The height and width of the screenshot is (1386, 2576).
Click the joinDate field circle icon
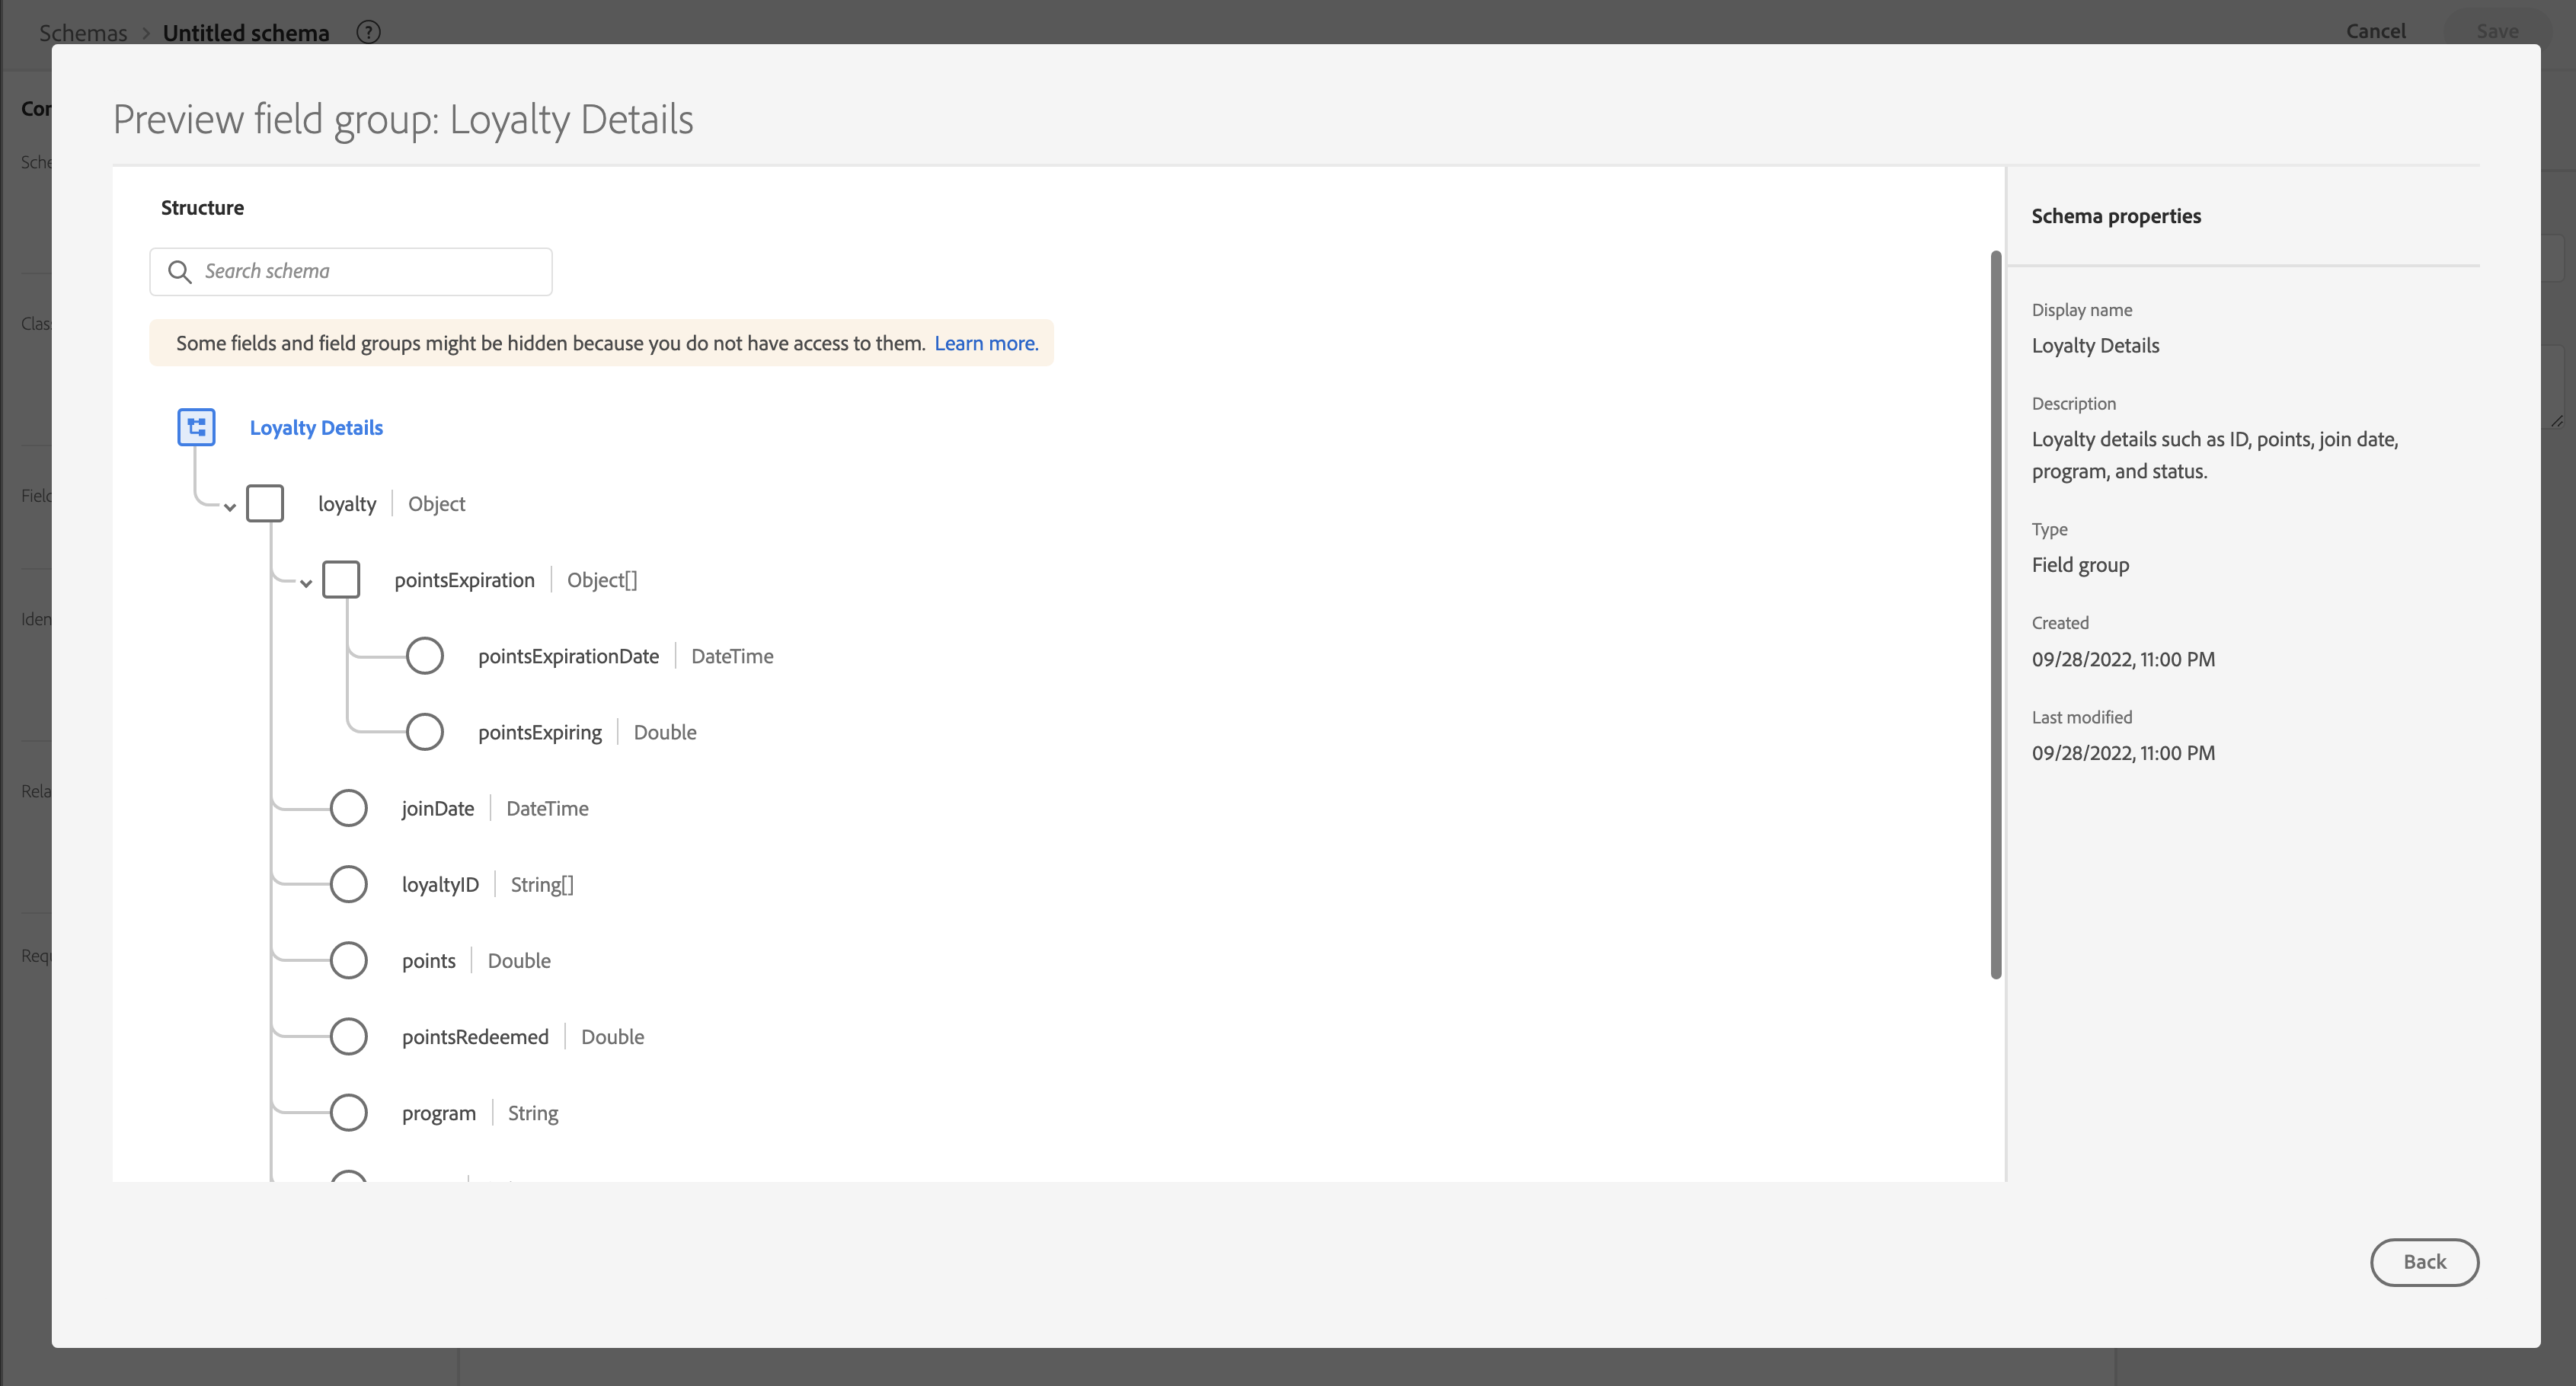point(348,808)
